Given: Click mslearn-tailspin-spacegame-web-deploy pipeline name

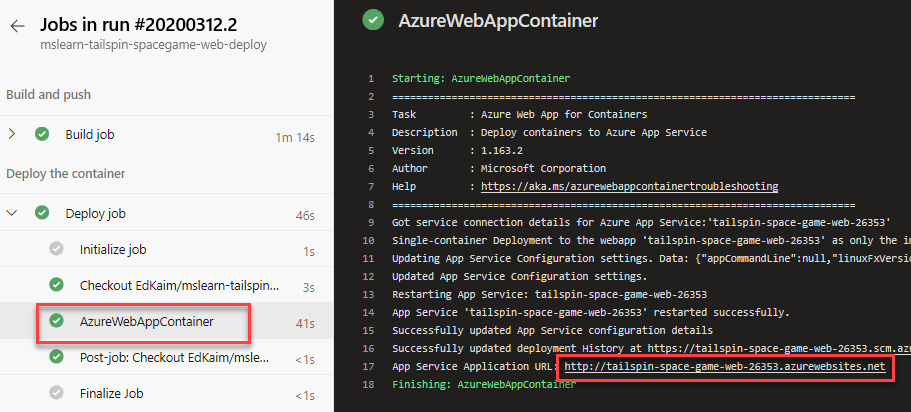Looking at the screenshot, I should pyautogui.click(x=153, y=45).
